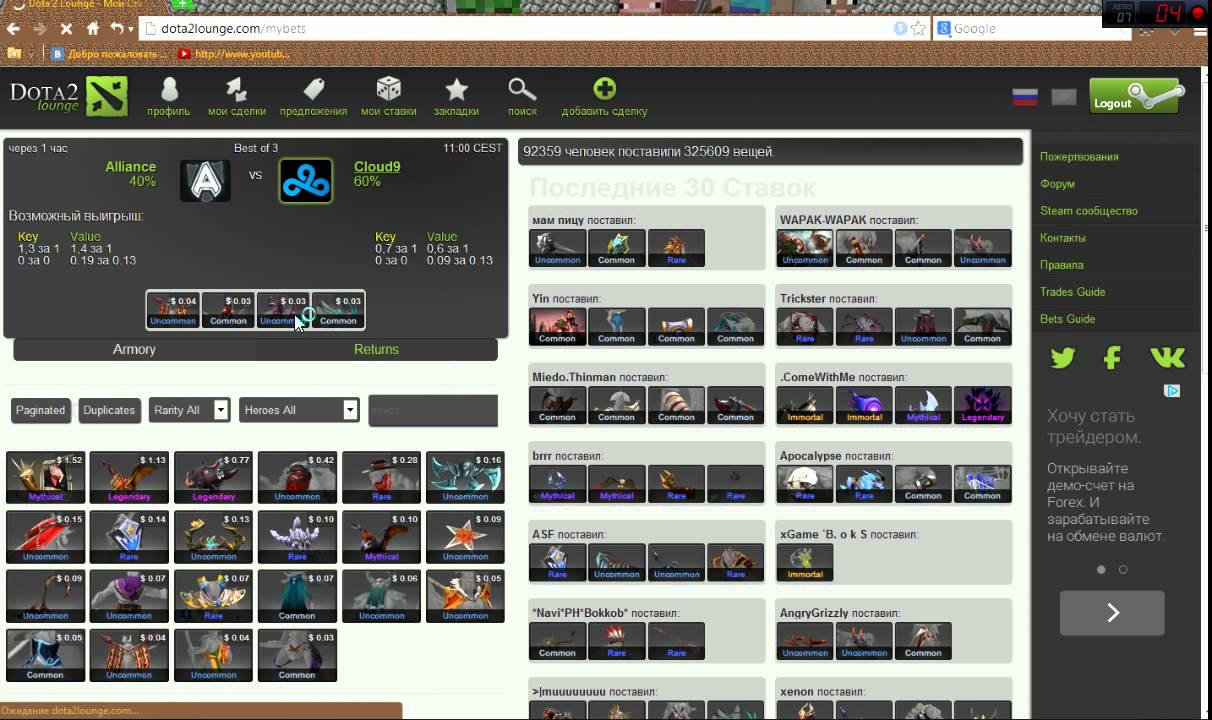Screen dimensions: 1212x720
Task: Click the ad's next arrow button
Action: point(1112,613)
